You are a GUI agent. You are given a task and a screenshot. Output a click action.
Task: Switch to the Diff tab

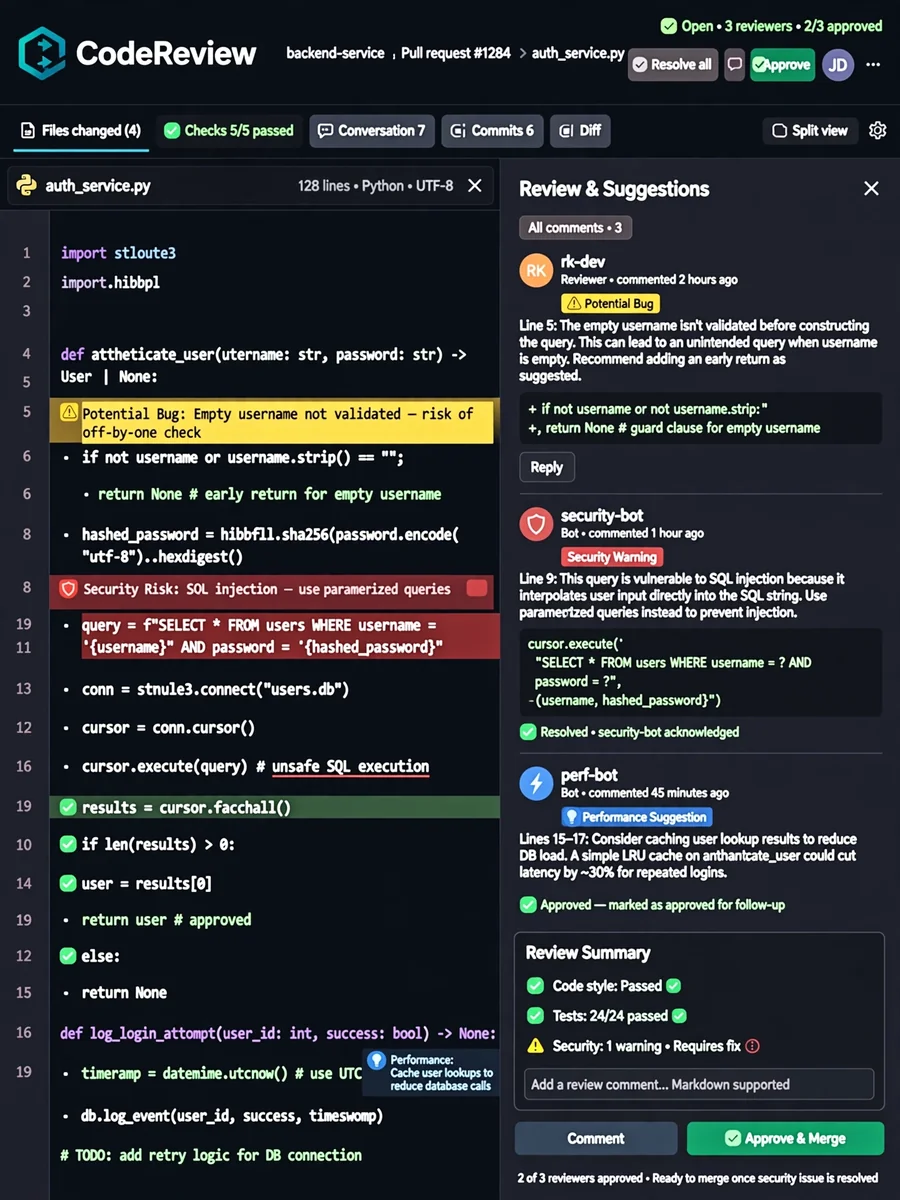click(580, 130)
